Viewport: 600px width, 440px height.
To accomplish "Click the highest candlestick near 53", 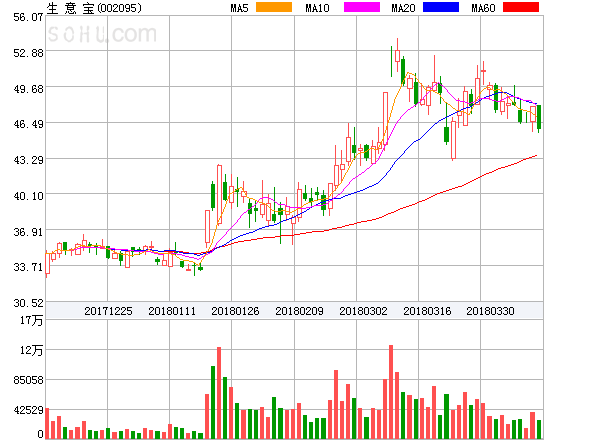I will tap(397, 55).
